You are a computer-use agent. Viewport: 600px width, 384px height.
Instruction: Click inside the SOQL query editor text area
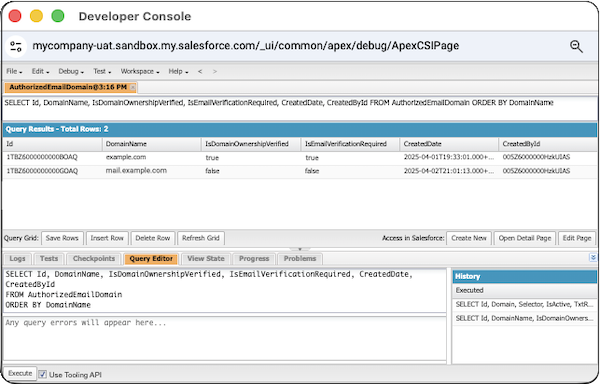point(225,290)
